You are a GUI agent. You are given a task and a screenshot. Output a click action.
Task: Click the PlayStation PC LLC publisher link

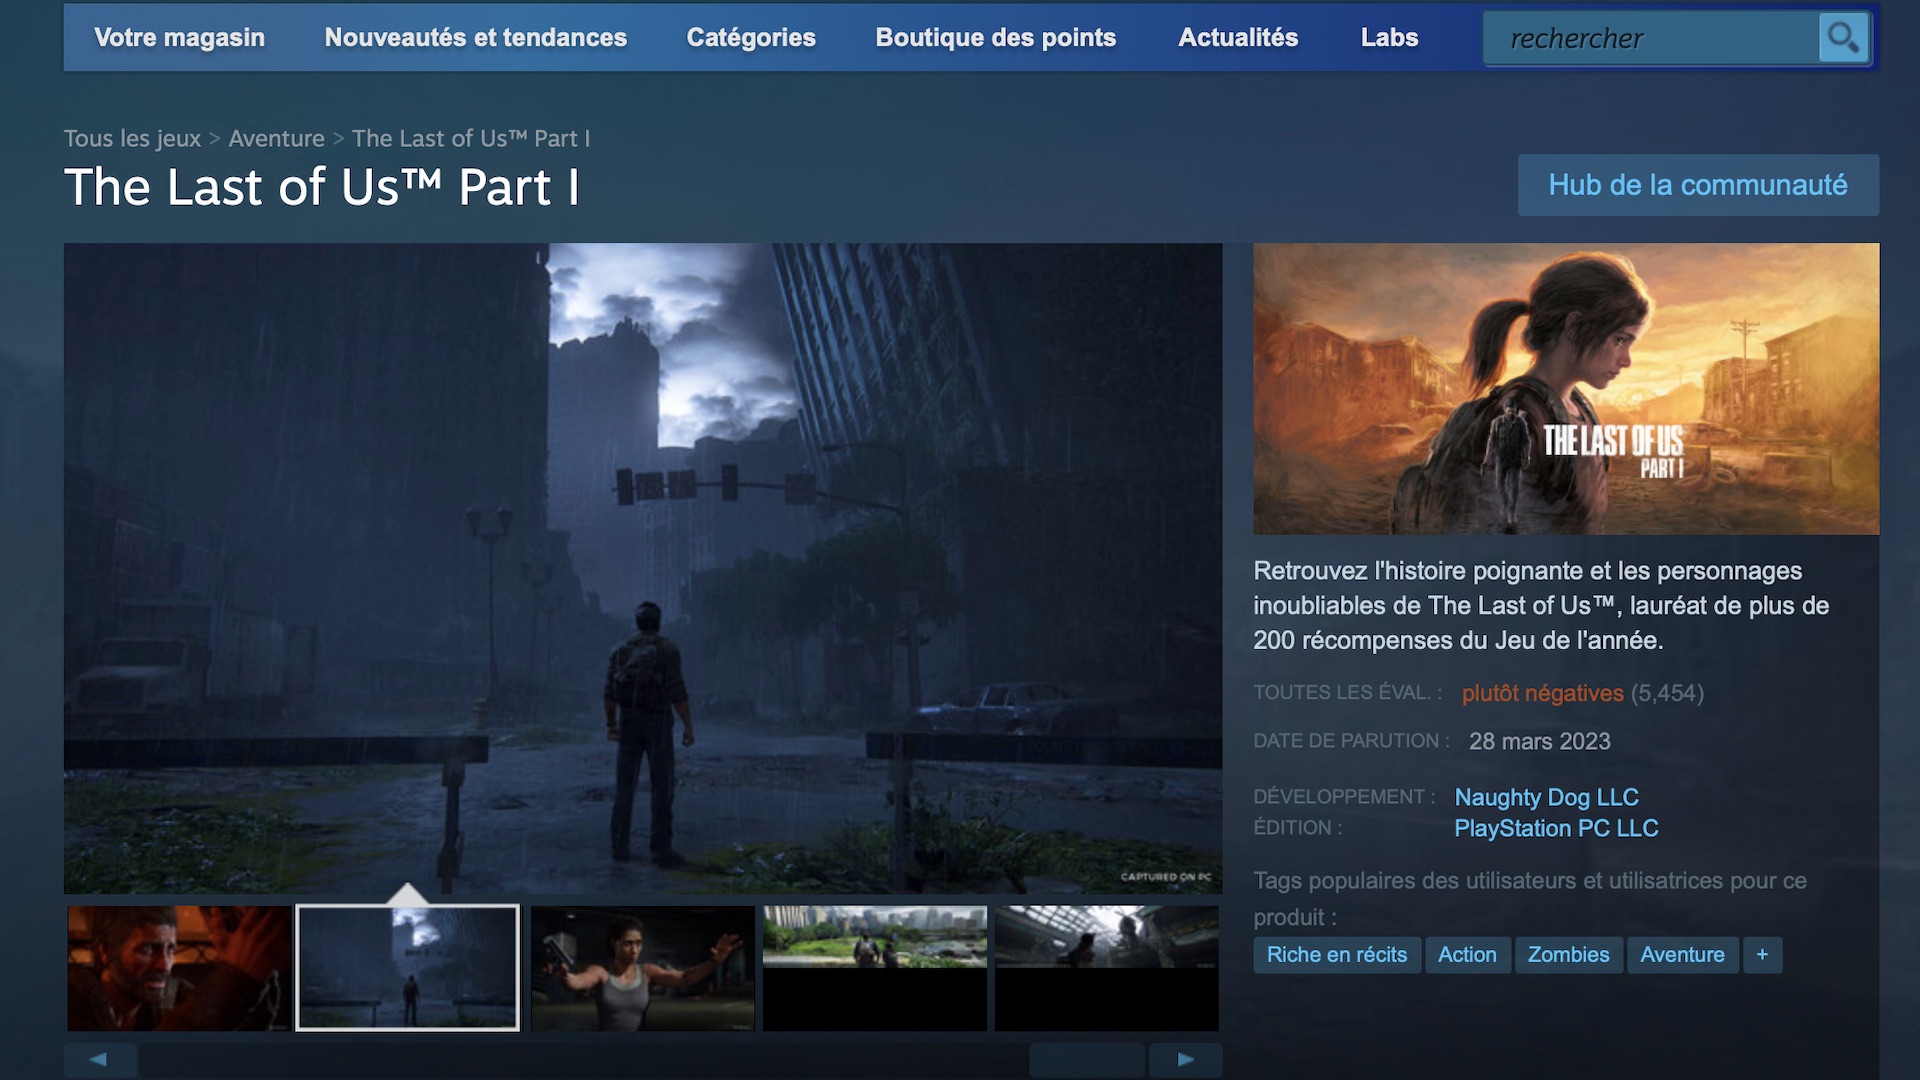[1556, 829]
